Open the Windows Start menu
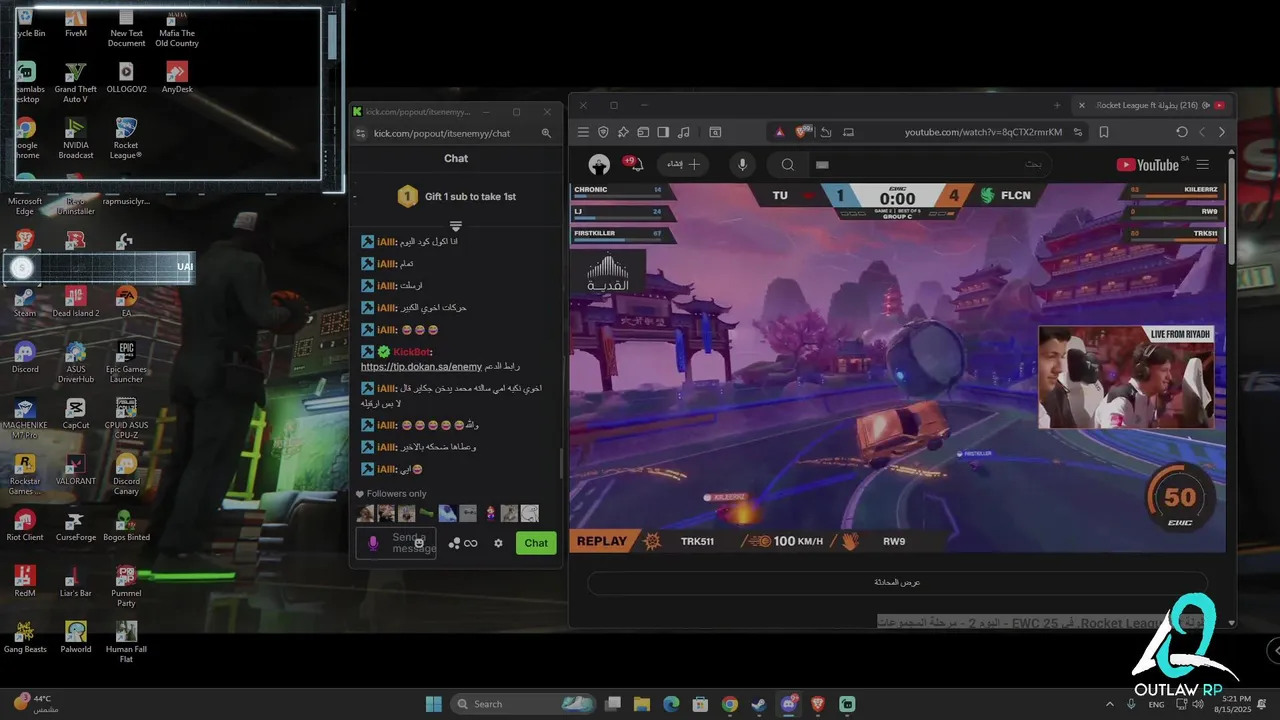 434,704
